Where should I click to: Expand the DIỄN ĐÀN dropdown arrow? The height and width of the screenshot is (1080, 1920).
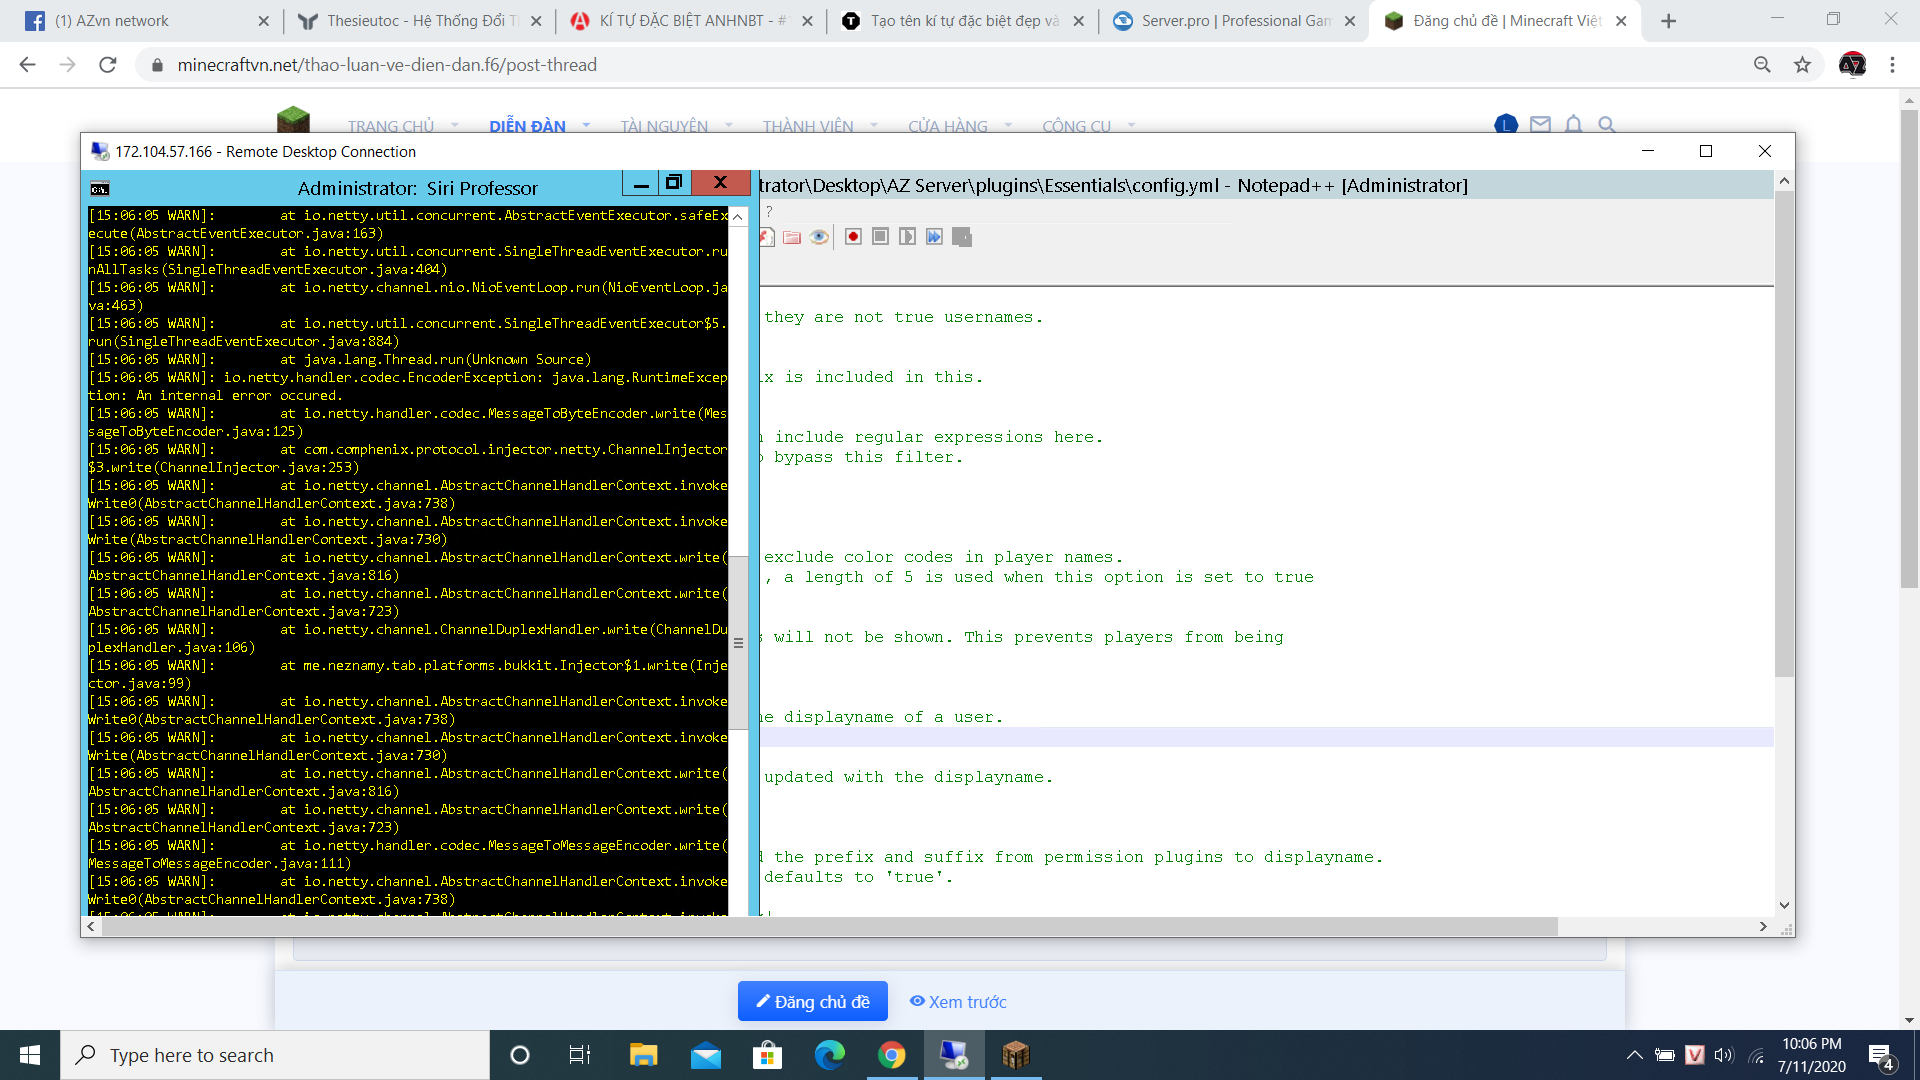tap(586, 126)
